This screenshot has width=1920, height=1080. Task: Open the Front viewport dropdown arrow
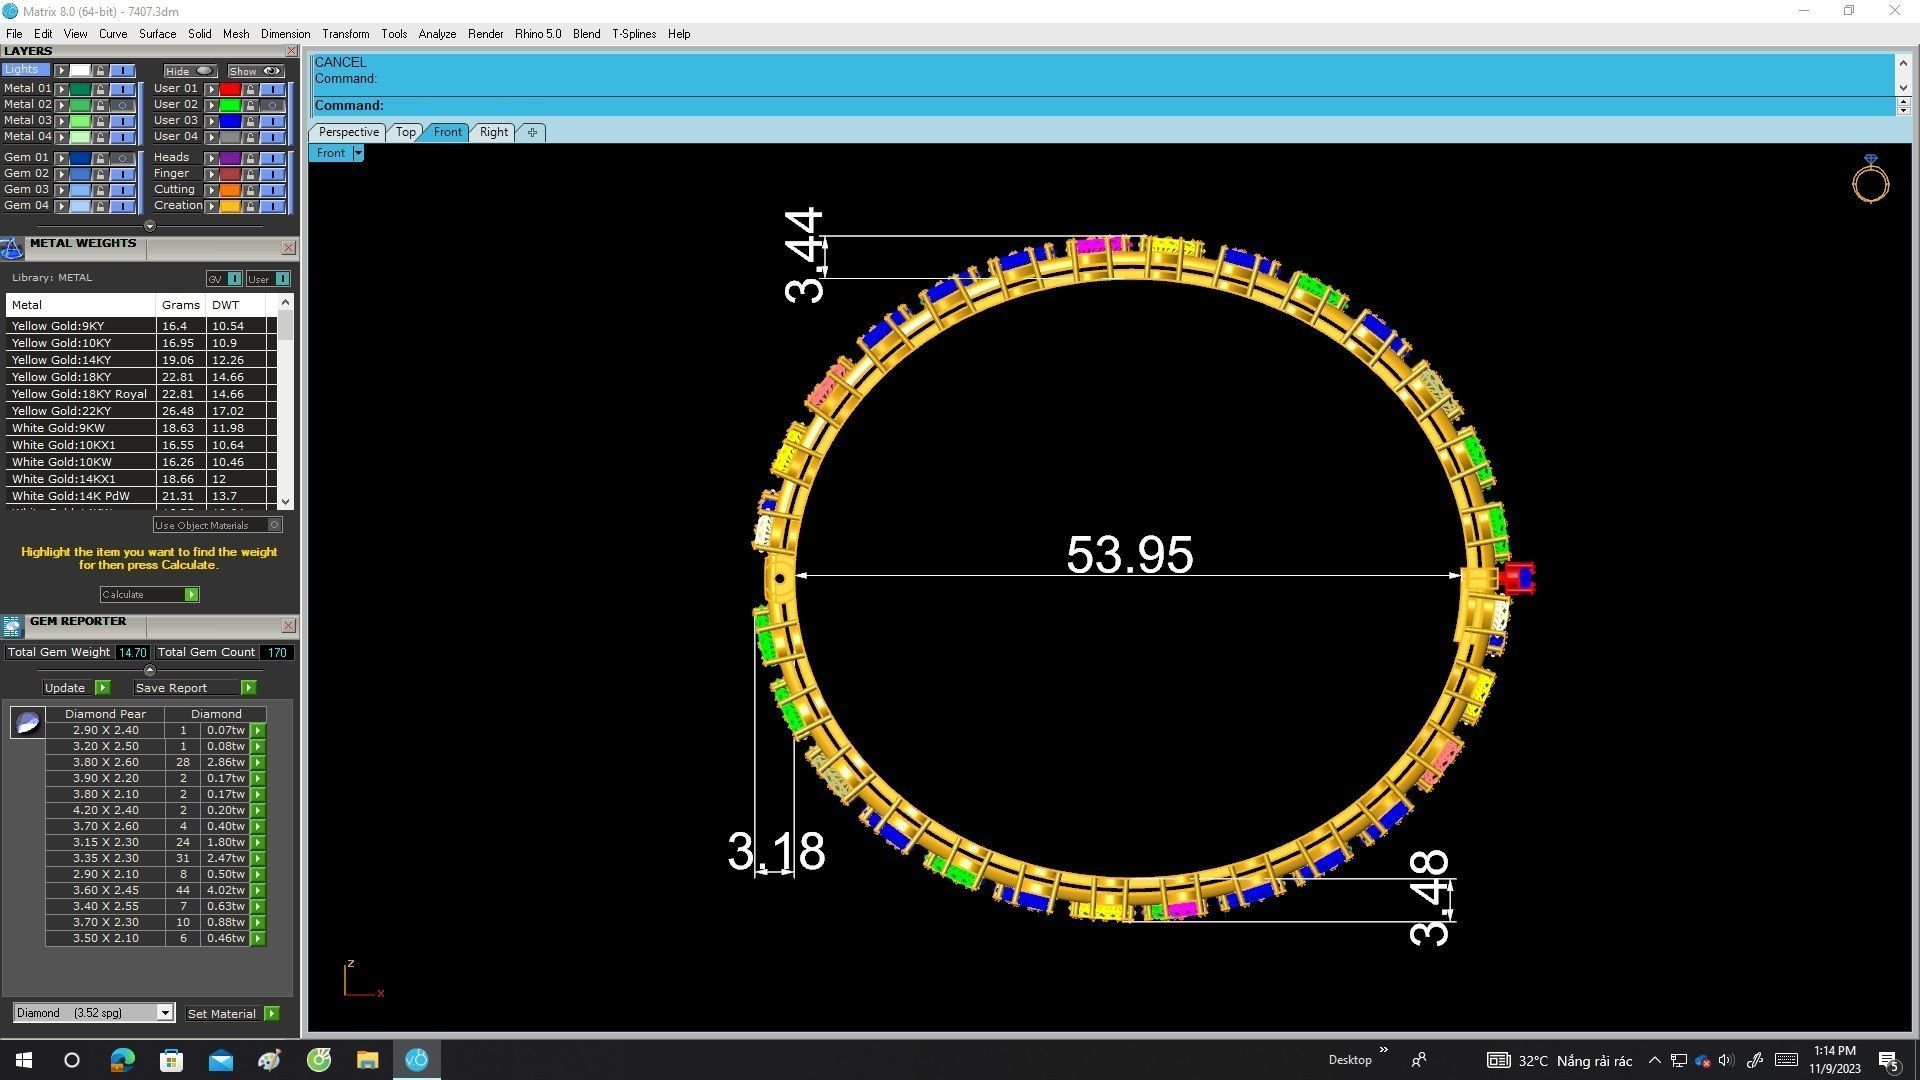tap(358, 153)
